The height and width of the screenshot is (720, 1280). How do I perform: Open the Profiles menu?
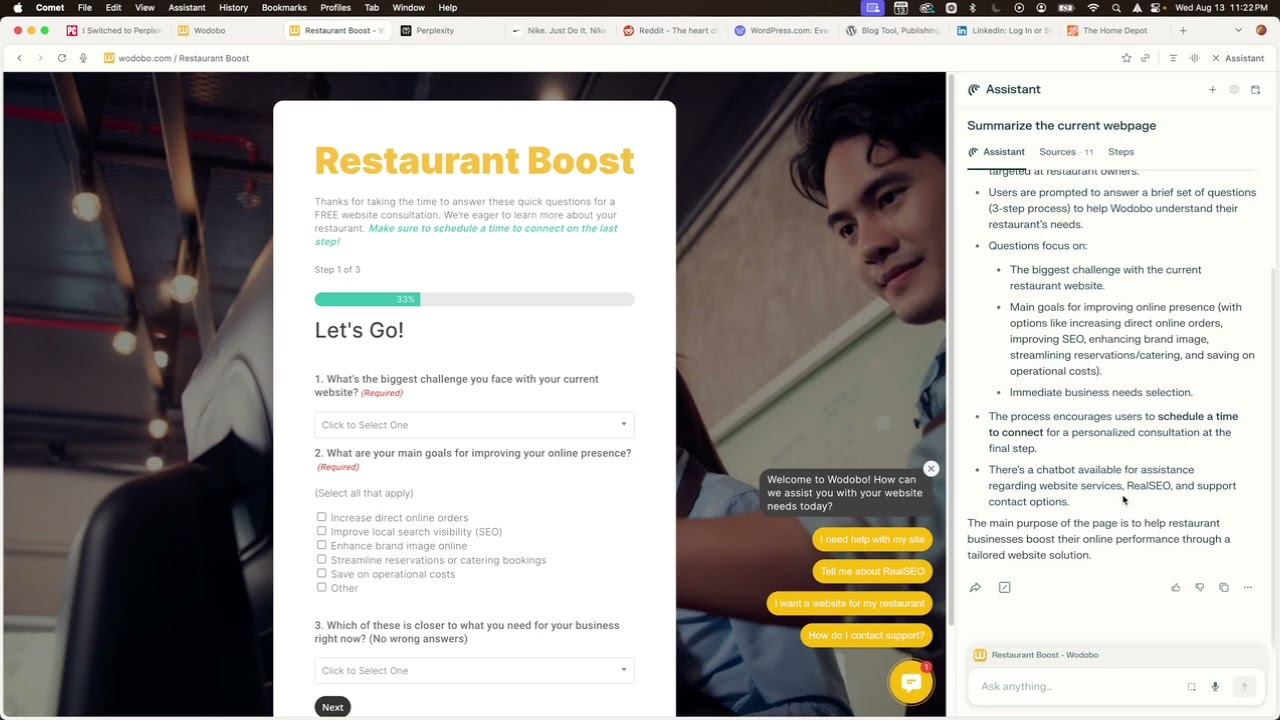(335, 7)
